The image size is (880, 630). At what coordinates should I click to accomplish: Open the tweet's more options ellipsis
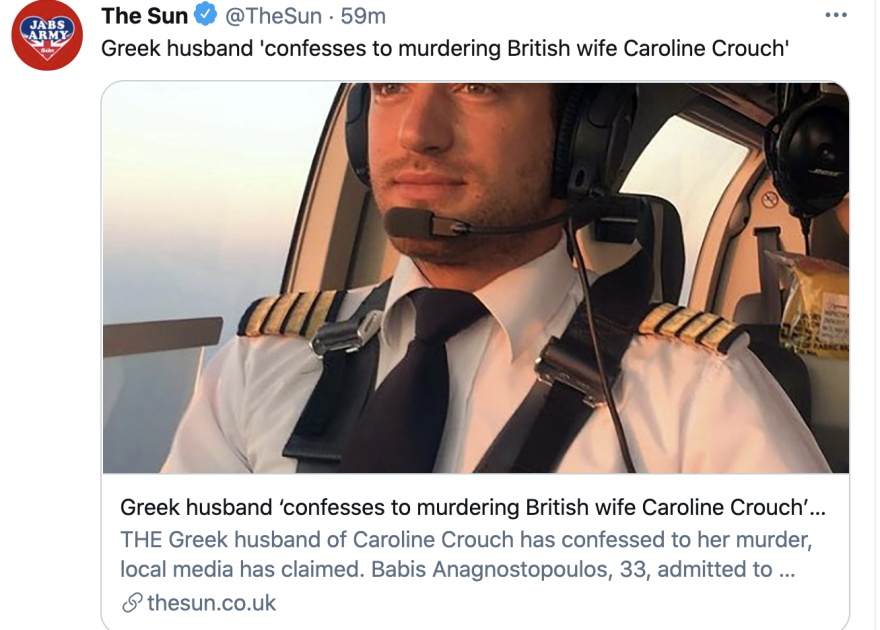pyautogui.click(x=835, y=15)
